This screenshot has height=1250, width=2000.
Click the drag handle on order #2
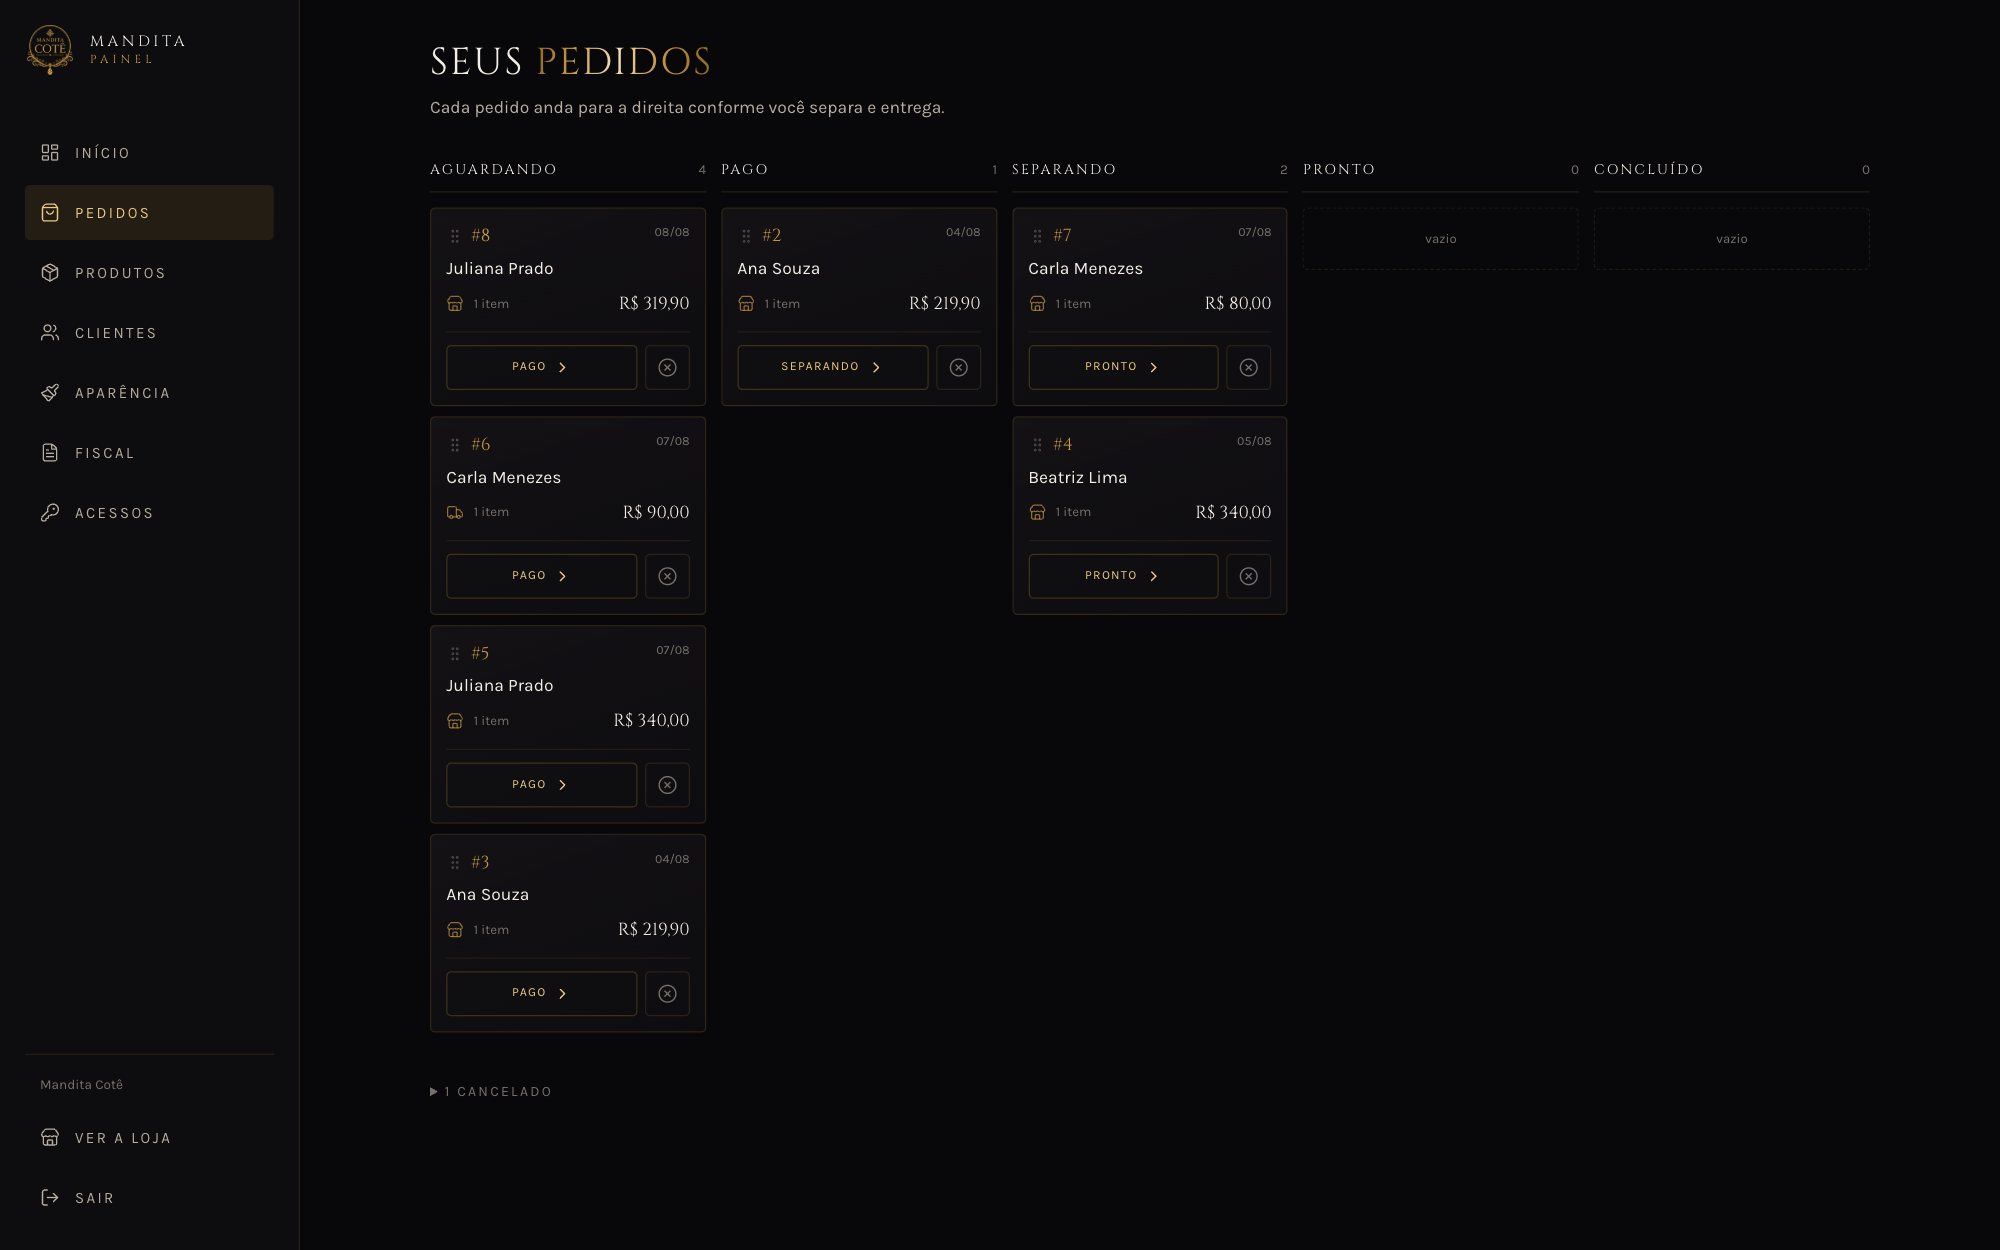point(746,236)
